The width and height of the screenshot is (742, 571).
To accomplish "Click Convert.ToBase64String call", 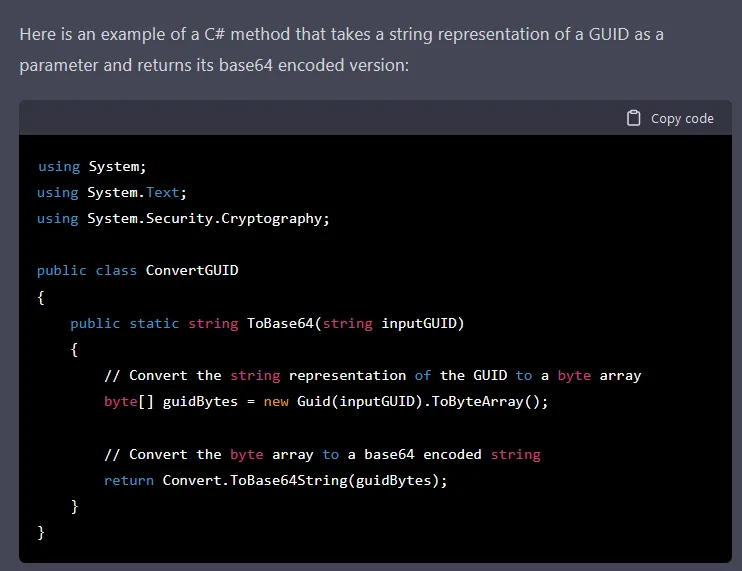I will (300, 481).
